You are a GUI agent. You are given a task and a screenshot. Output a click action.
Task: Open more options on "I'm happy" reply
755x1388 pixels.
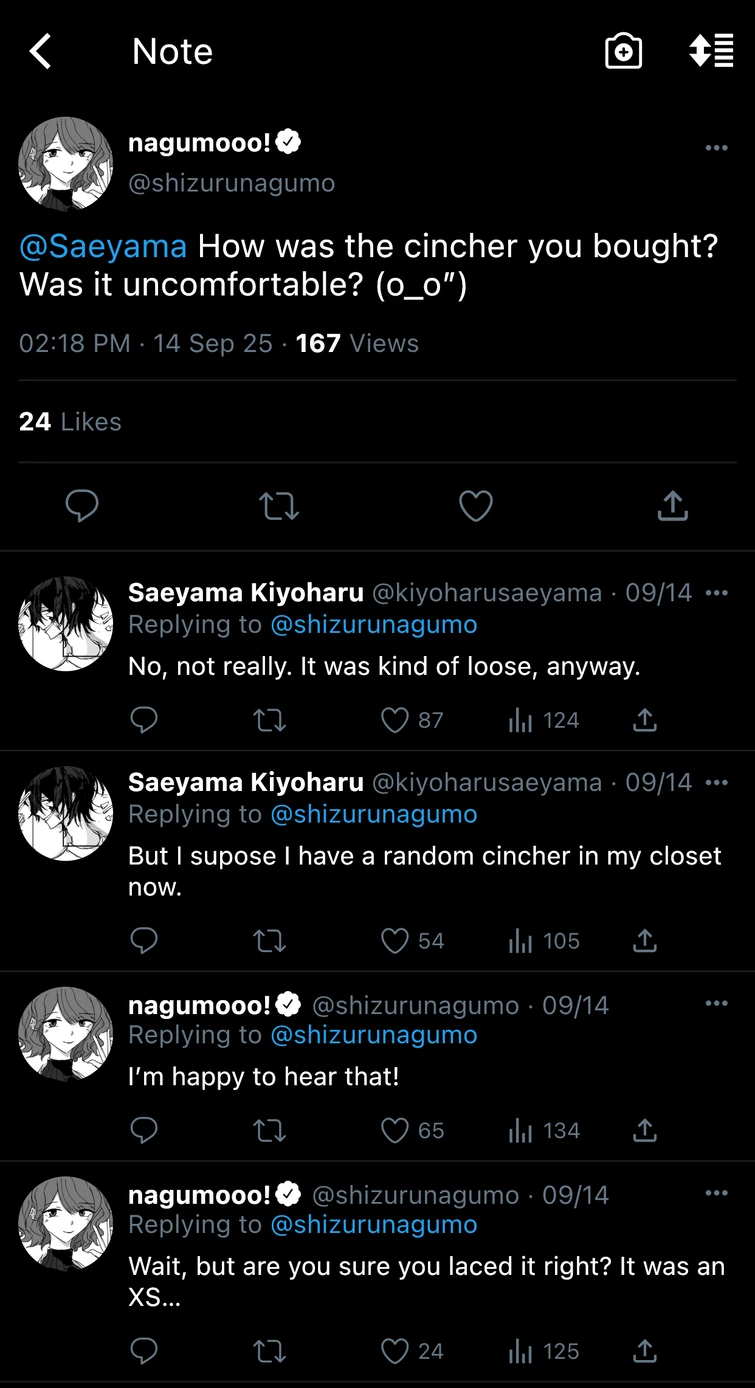[716, 1003]
